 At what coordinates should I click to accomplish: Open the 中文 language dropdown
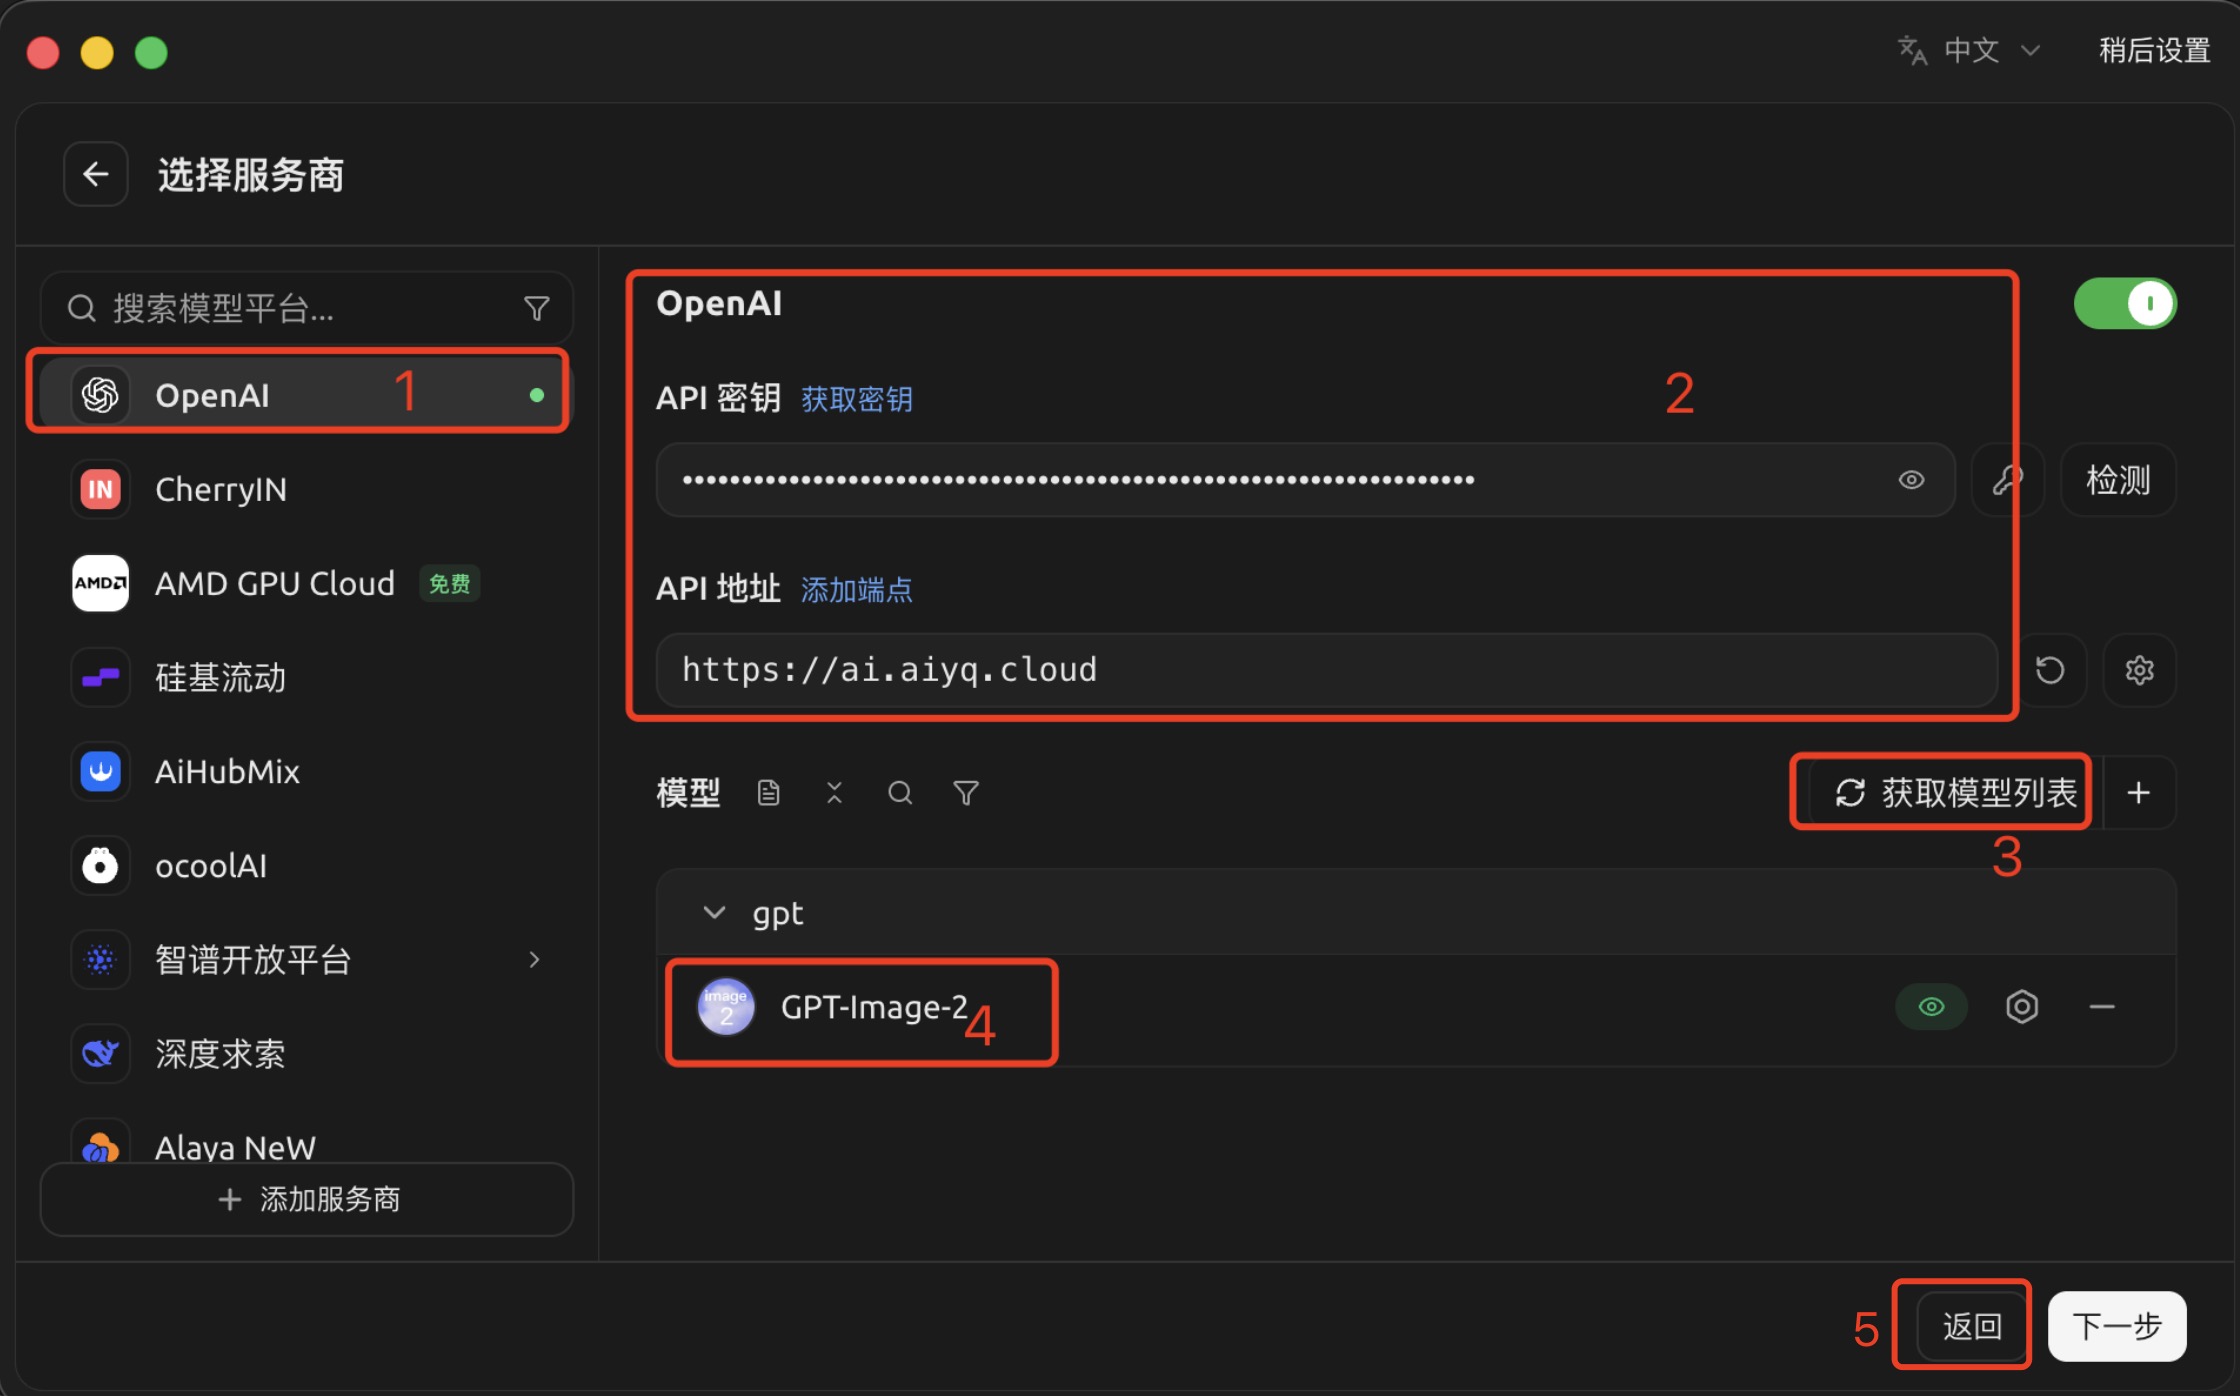click(1970, 50)
